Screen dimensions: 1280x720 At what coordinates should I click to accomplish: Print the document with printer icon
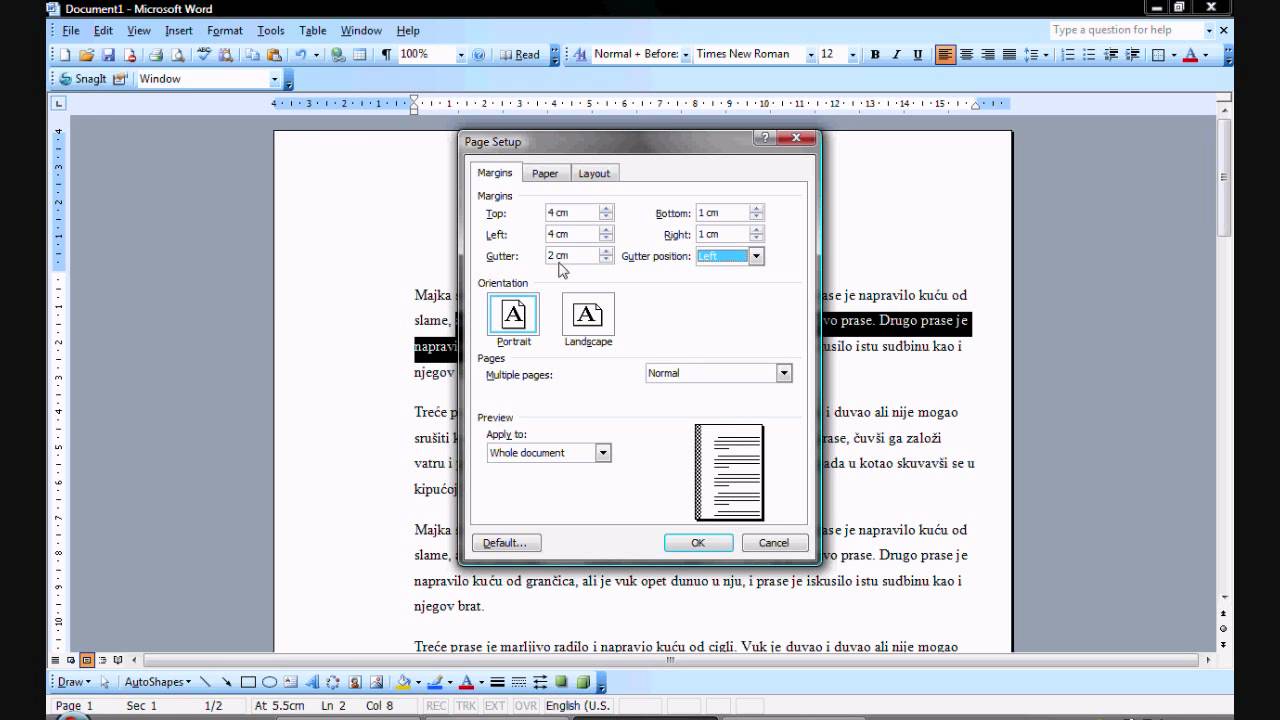point(156,55)
